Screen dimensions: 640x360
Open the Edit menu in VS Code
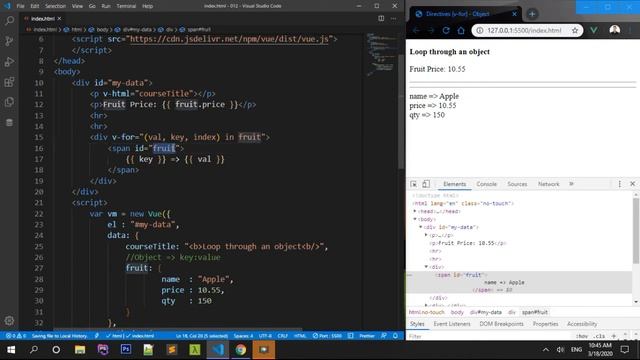35,6
